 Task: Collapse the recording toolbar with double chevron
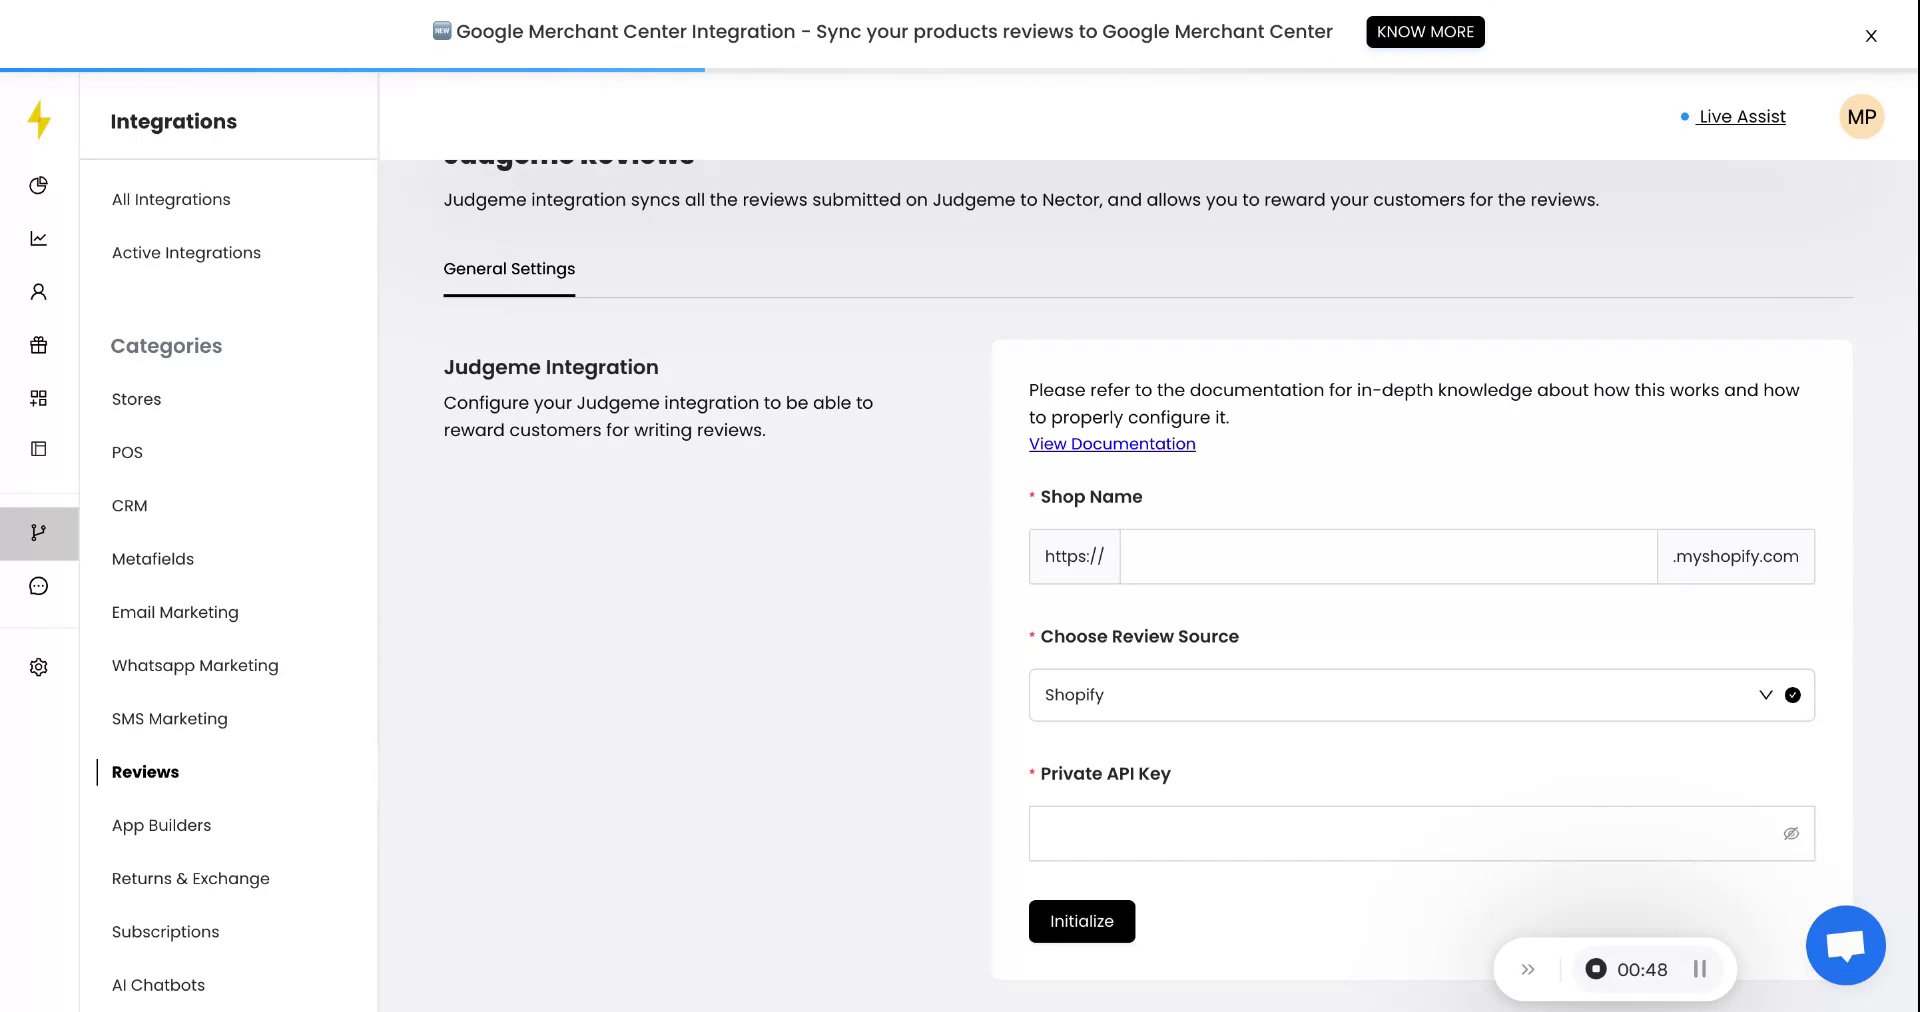(x=1528, y=969)
